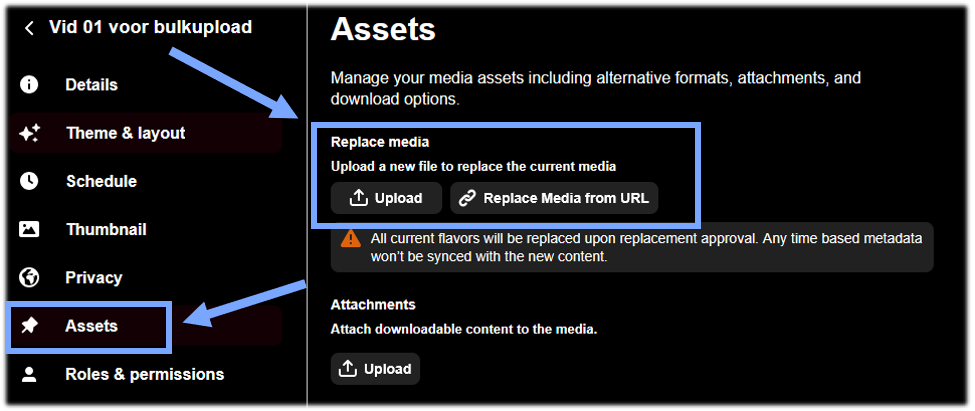Image resolution: width=975 pixels, height=411 pixels.
Task: Click the Privacy globe icon
Action: (29, 277)
